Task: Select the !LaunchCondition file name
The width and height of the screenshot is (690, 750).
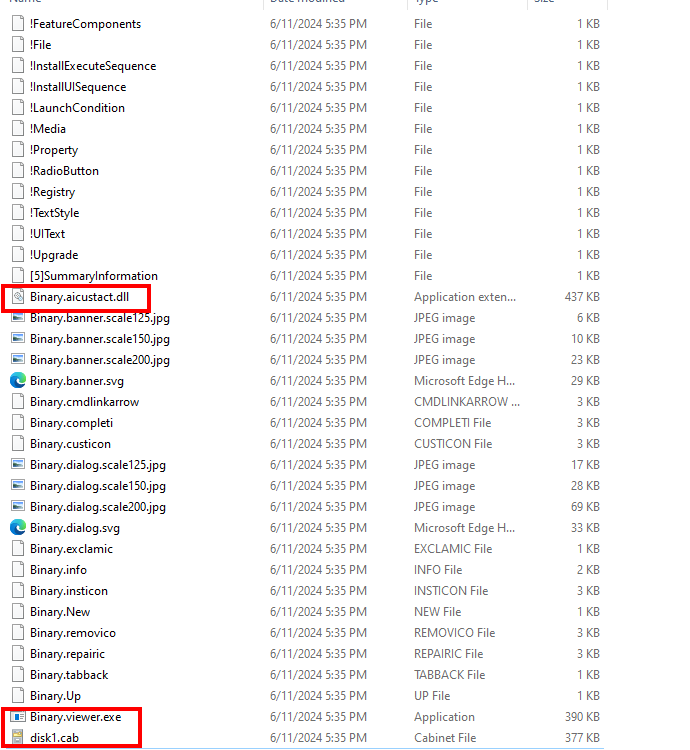Action: click(77, 108)
